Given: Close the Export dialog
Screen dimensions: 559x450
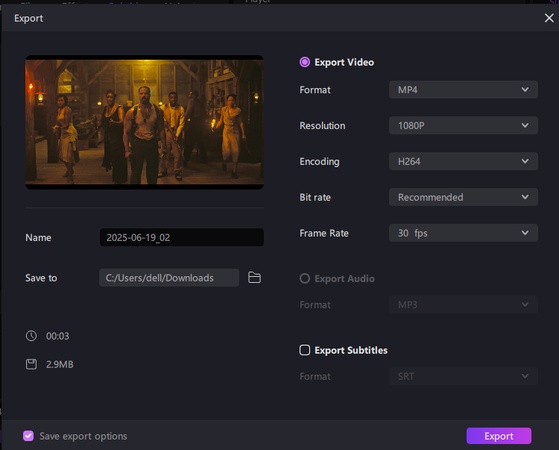Looking at the screenshot, I should [549, 18].
